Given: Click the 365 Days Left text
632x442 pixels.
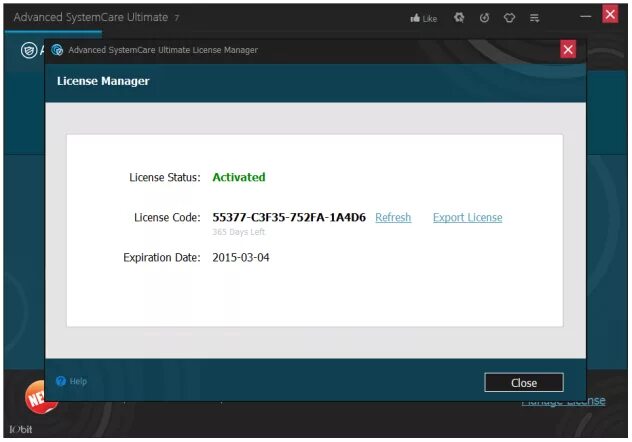Looking at the screenshot, I should pos(238,232).
